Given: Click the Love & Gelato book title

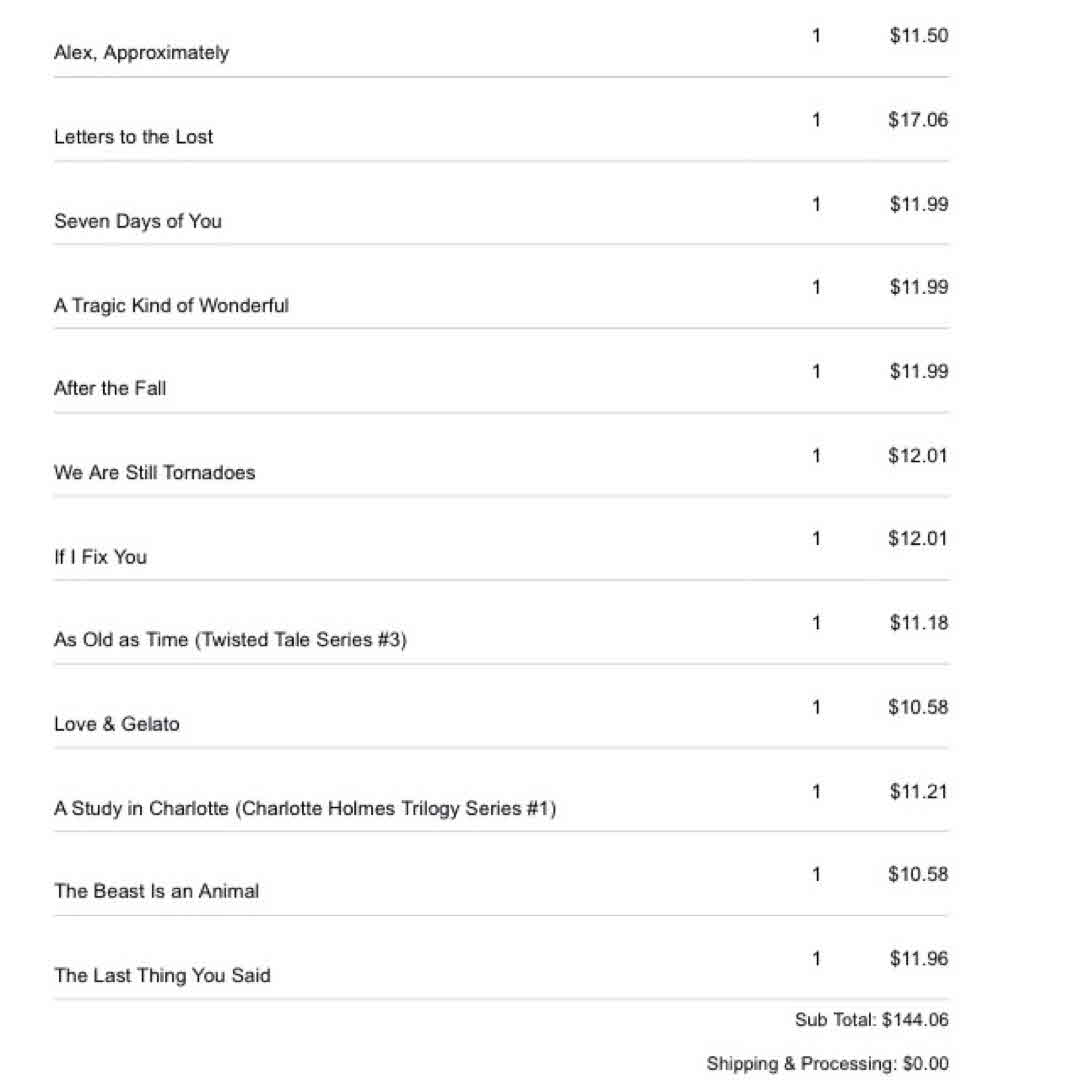Looking at the screenshot, I should pos(117,724).
